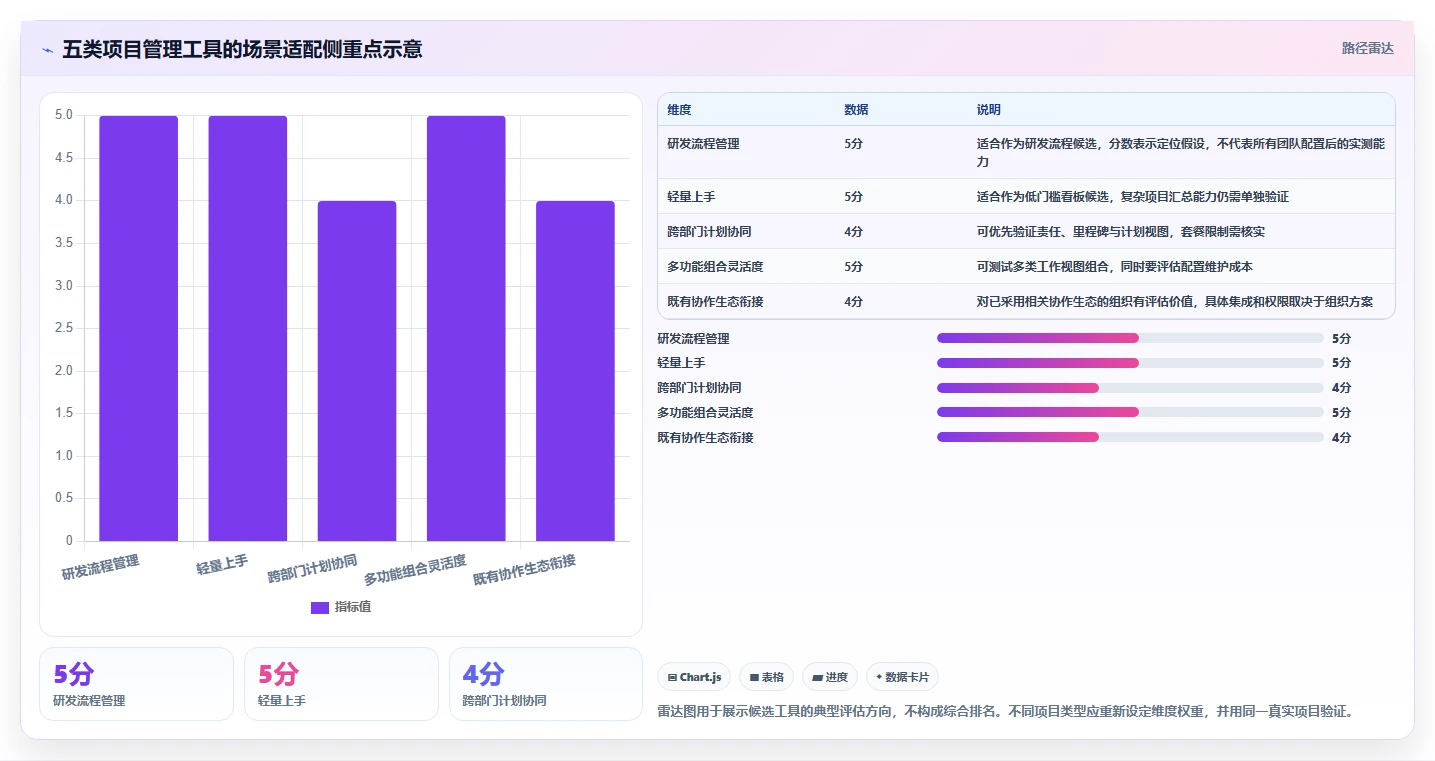The height and width of the screenshot is (761, 1435).
Task: Click the 既有协作生态衔接 bar in chart
Action: [x=575, y=371]
